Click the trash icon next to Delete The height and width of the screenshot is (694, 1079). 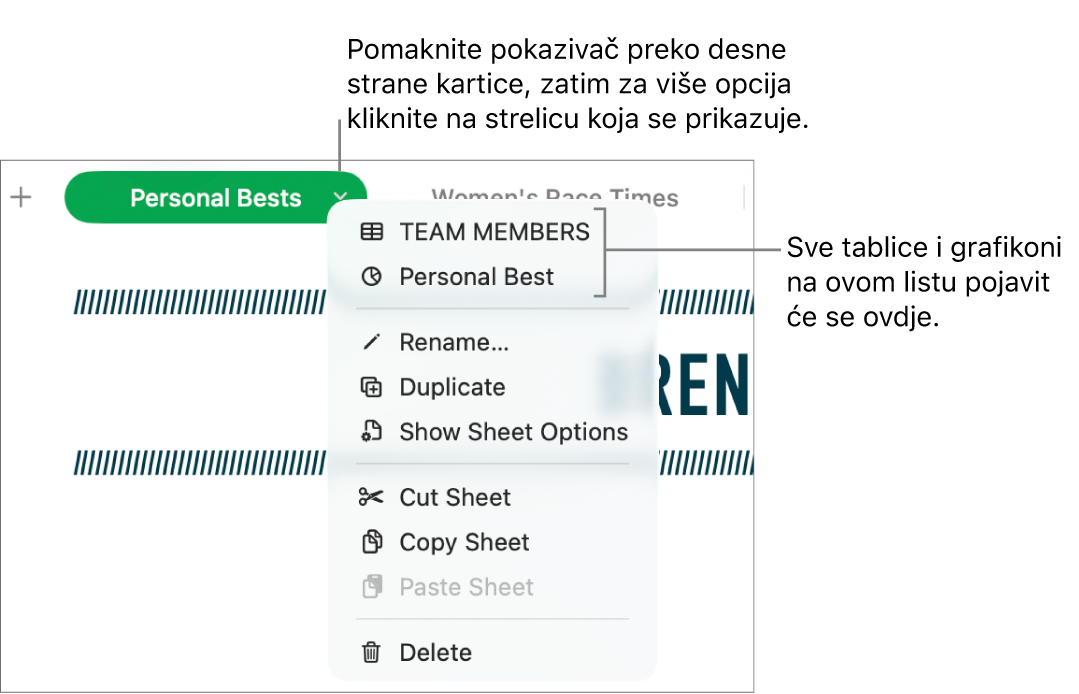click(371, 652)
